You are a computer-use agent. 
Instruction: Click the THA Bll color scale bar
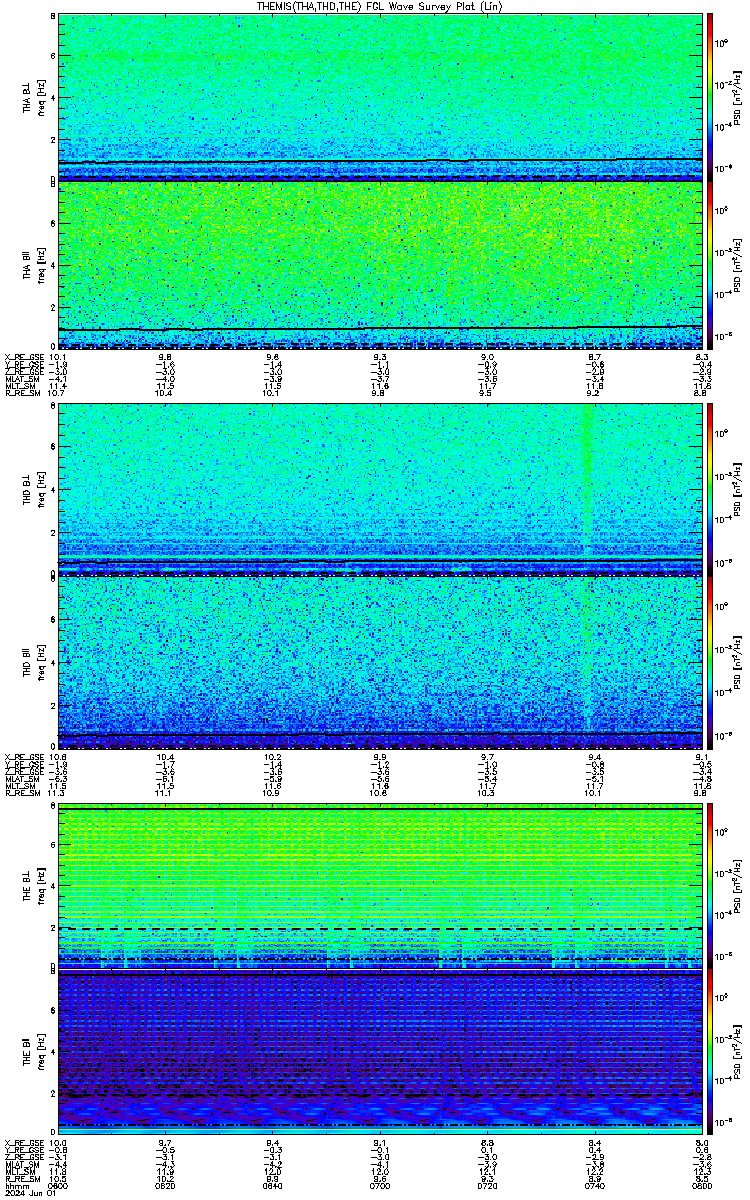[711, 264]
